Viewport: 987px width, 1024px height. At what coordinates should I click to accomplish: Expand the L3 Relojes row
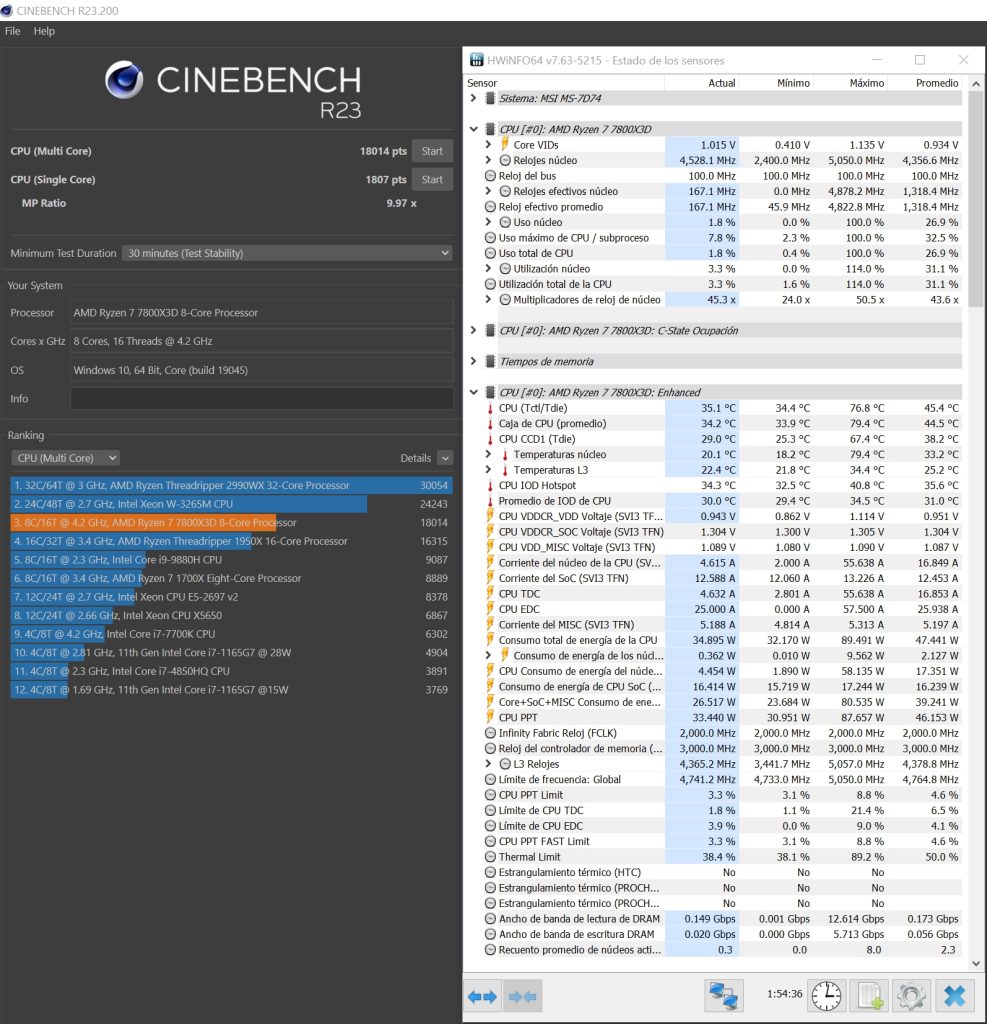[488, 763]
